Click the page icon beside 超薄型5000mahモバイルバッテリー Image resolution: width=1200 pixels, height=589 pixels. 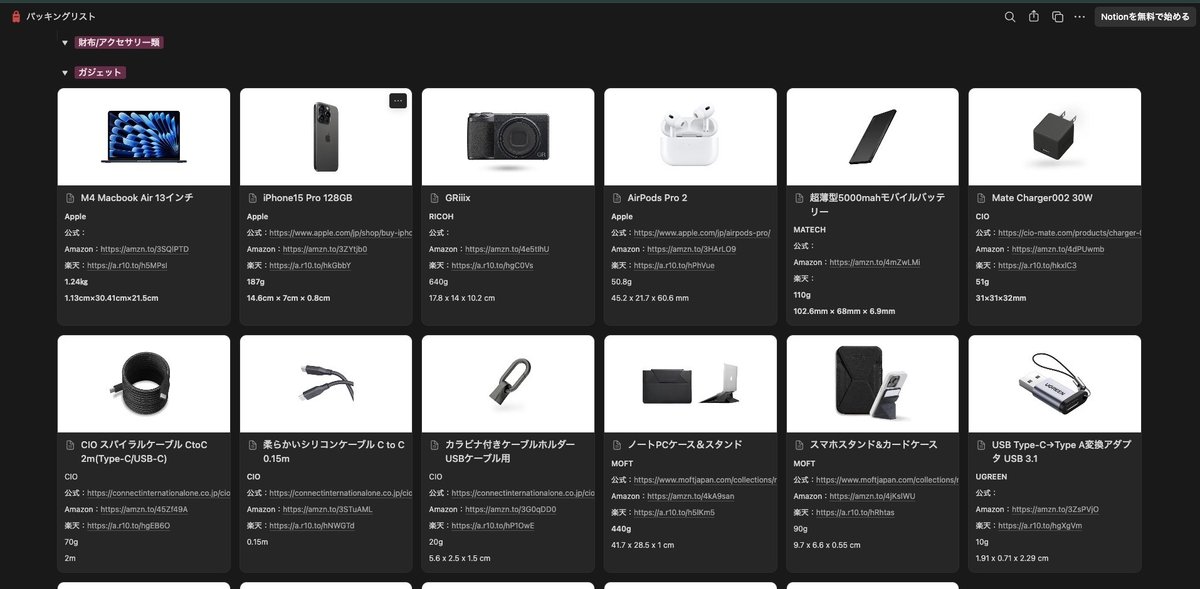(799, 198)
